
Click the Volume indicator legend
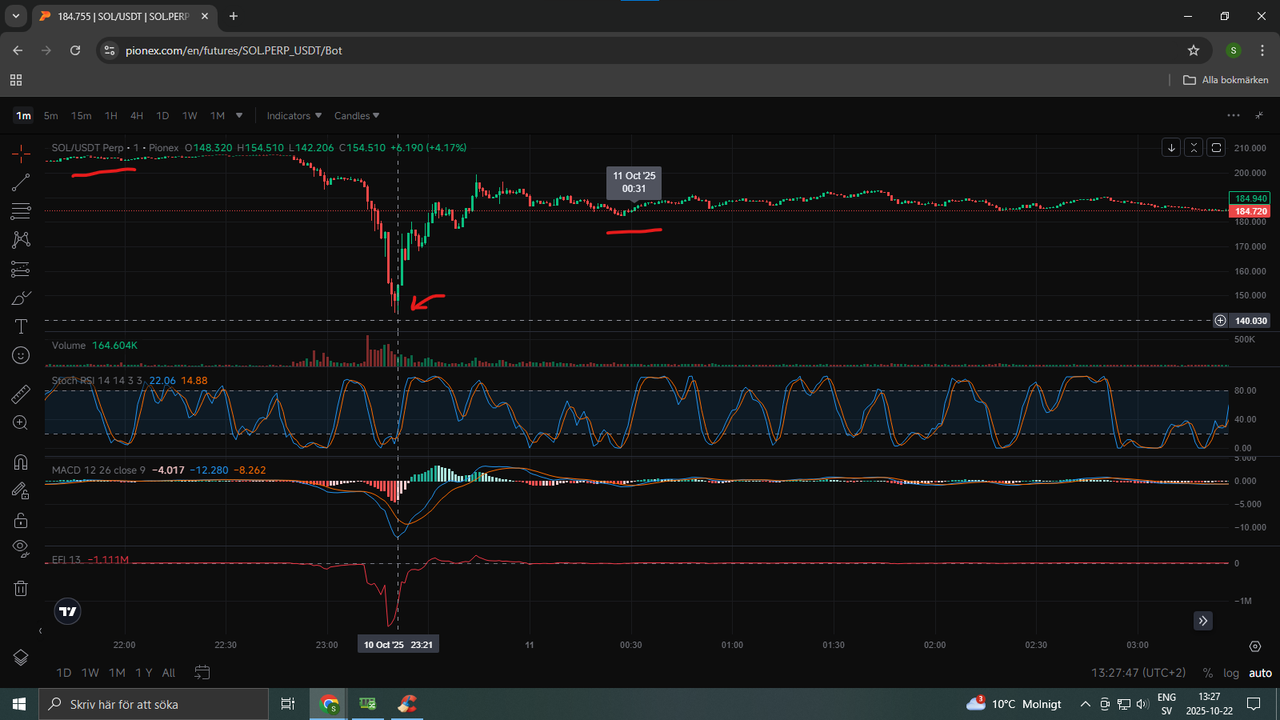point(69,345)
